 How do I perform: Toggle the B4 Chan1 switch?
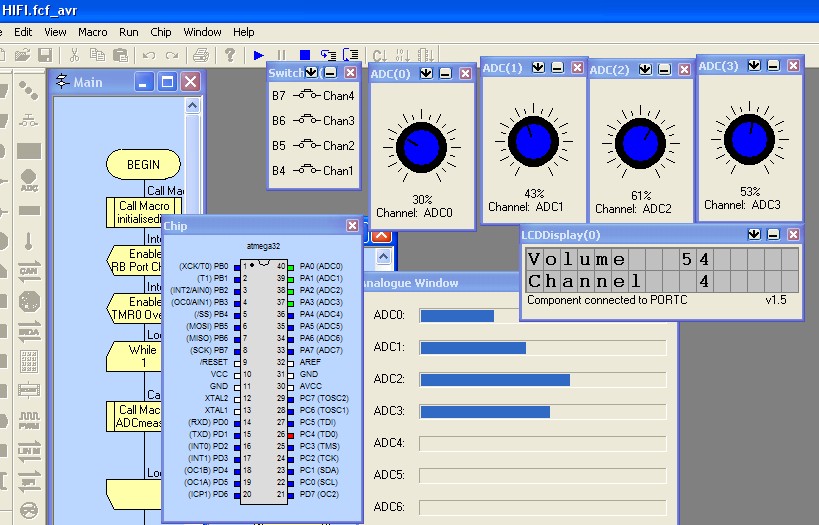(x=305, y=171)
